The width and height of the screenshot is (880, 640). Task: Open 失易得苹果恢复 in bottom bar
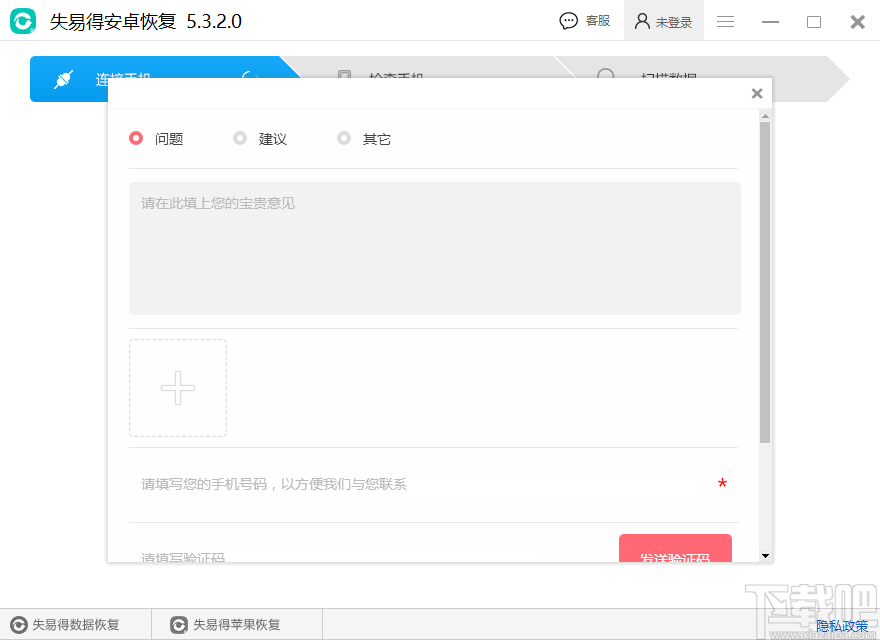(x=226, y=624)
